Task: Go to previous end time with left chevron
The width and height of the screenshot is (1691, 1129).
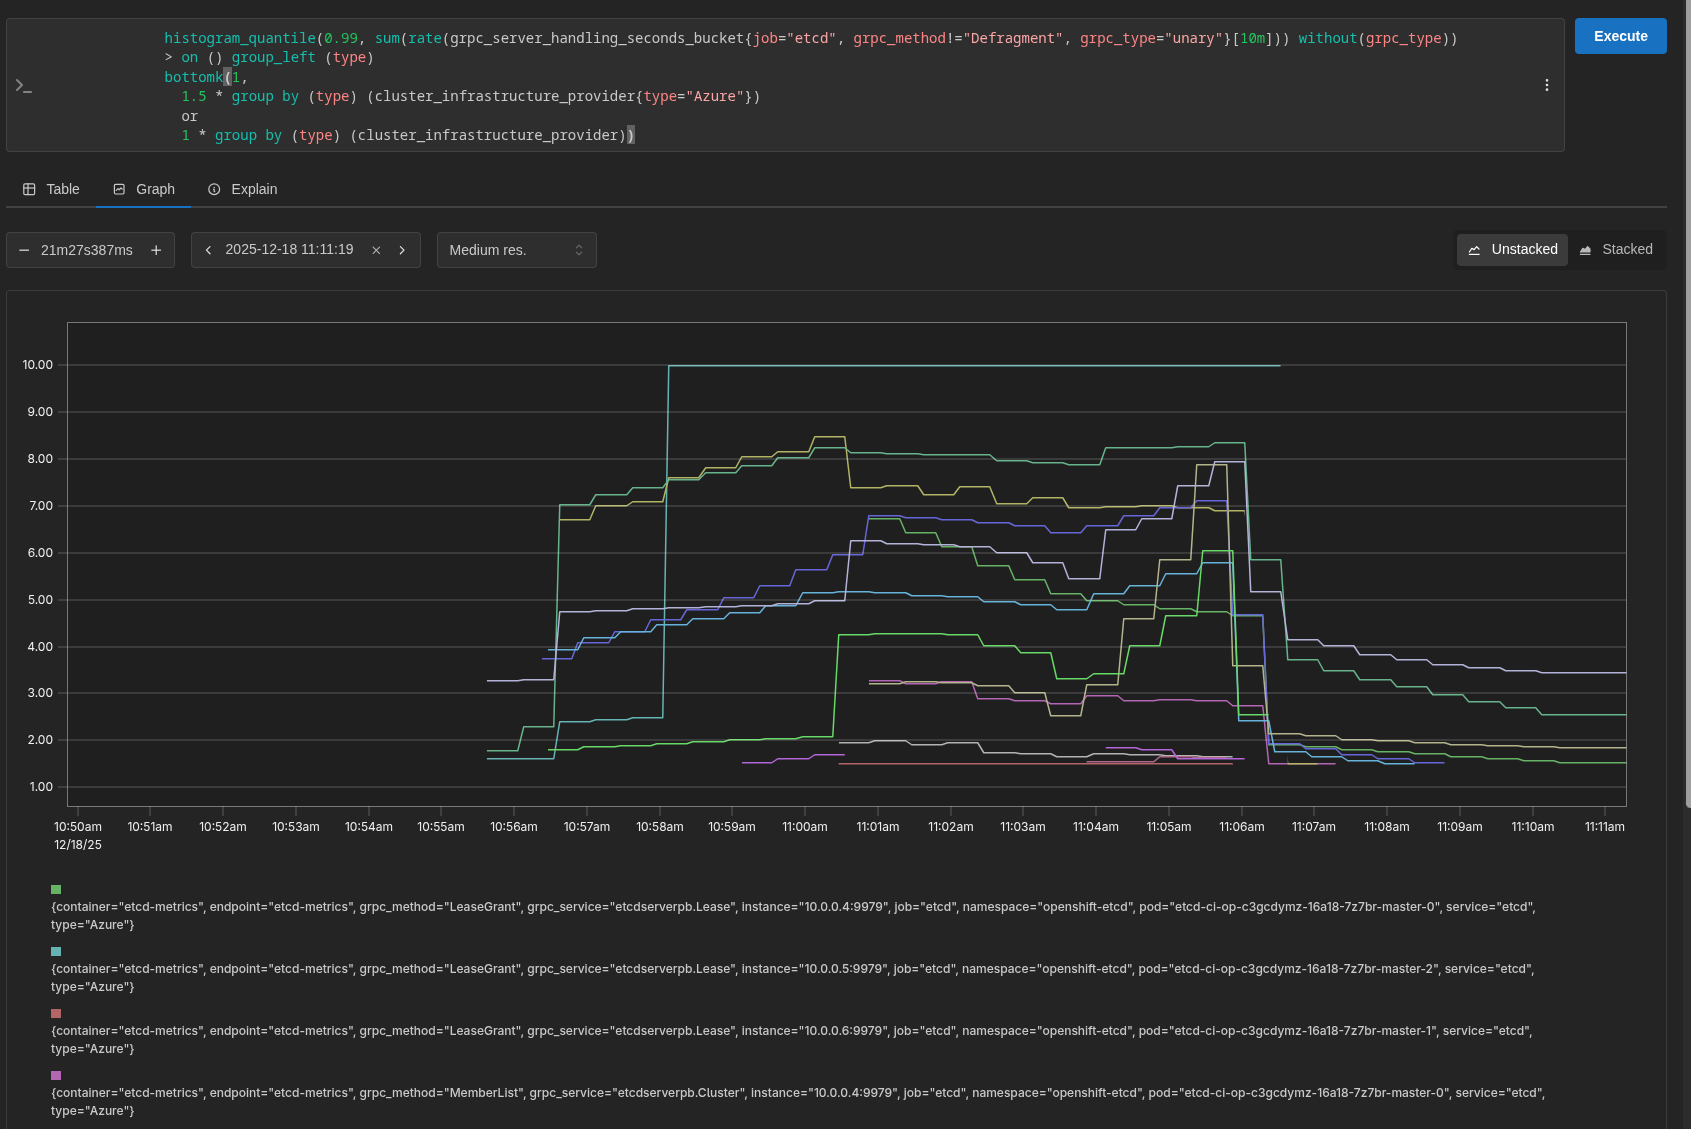Action: click(208, 250)
